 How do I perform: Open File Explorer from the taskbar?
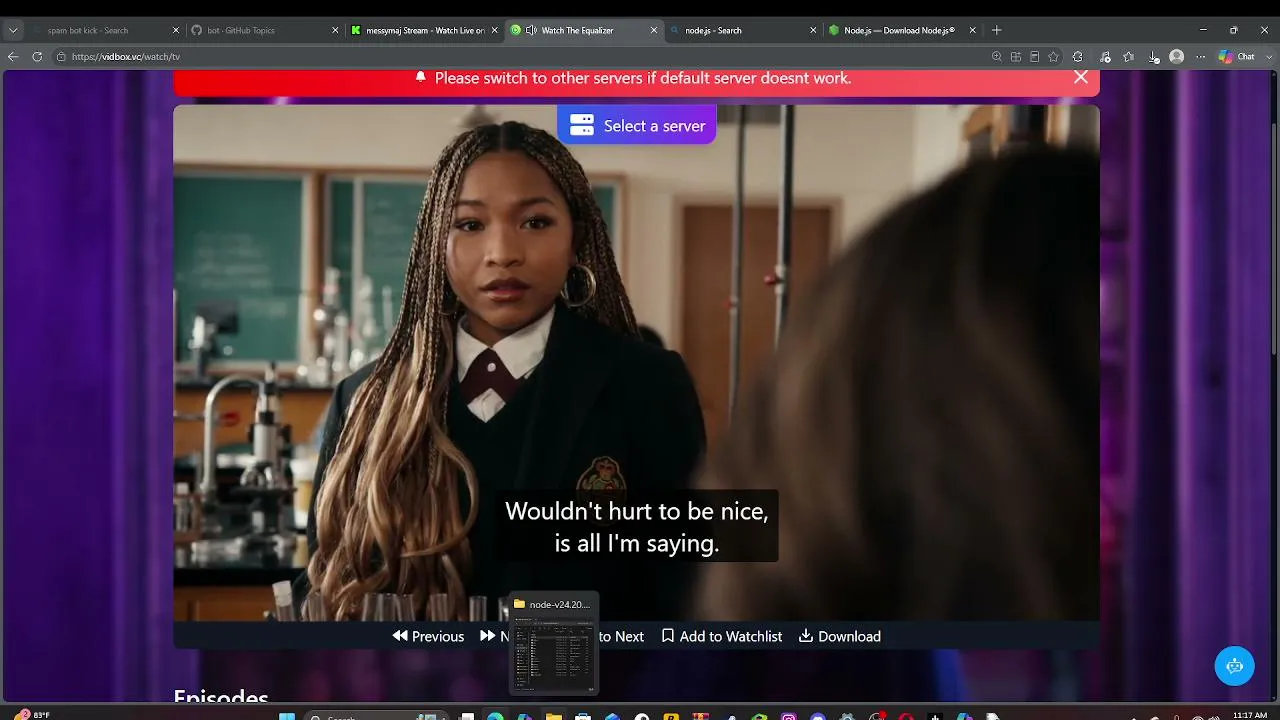pos(554,716)
